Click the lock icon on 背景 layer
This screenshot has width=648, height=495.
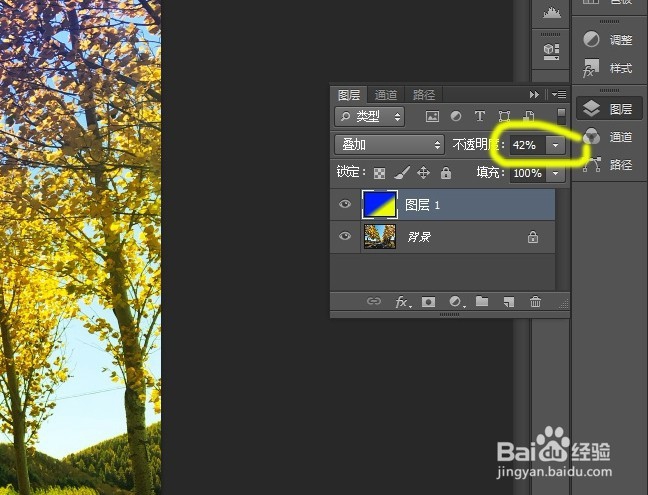pos(533,237)
